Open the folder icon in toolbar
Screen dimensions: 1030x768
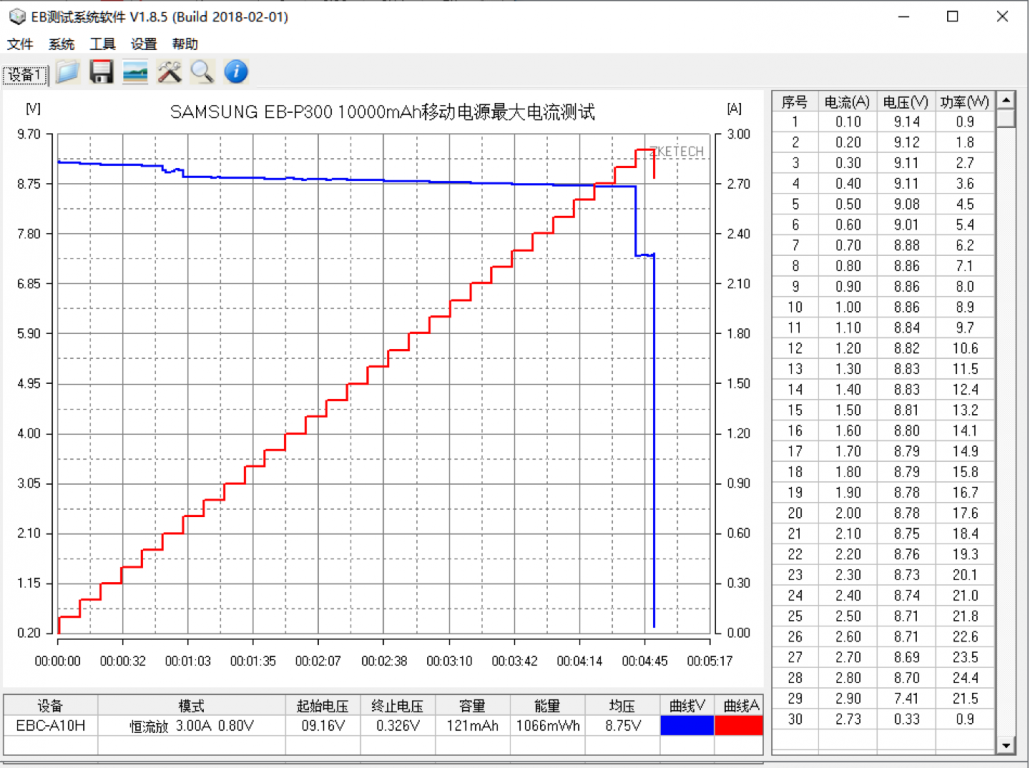[x=68, y=72]
